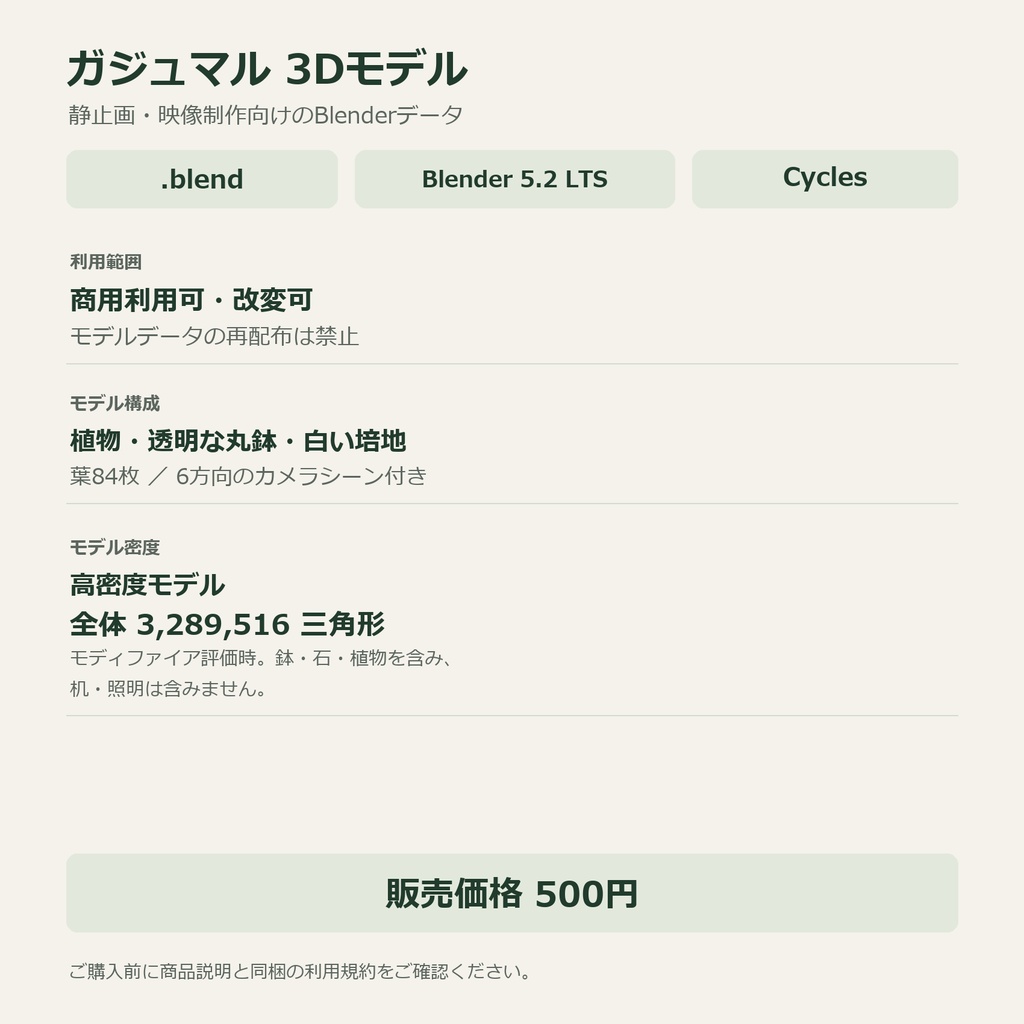The image size is (1024, 1024).
Task: Click the .blend format tag
Action: [x=202, y=179]
